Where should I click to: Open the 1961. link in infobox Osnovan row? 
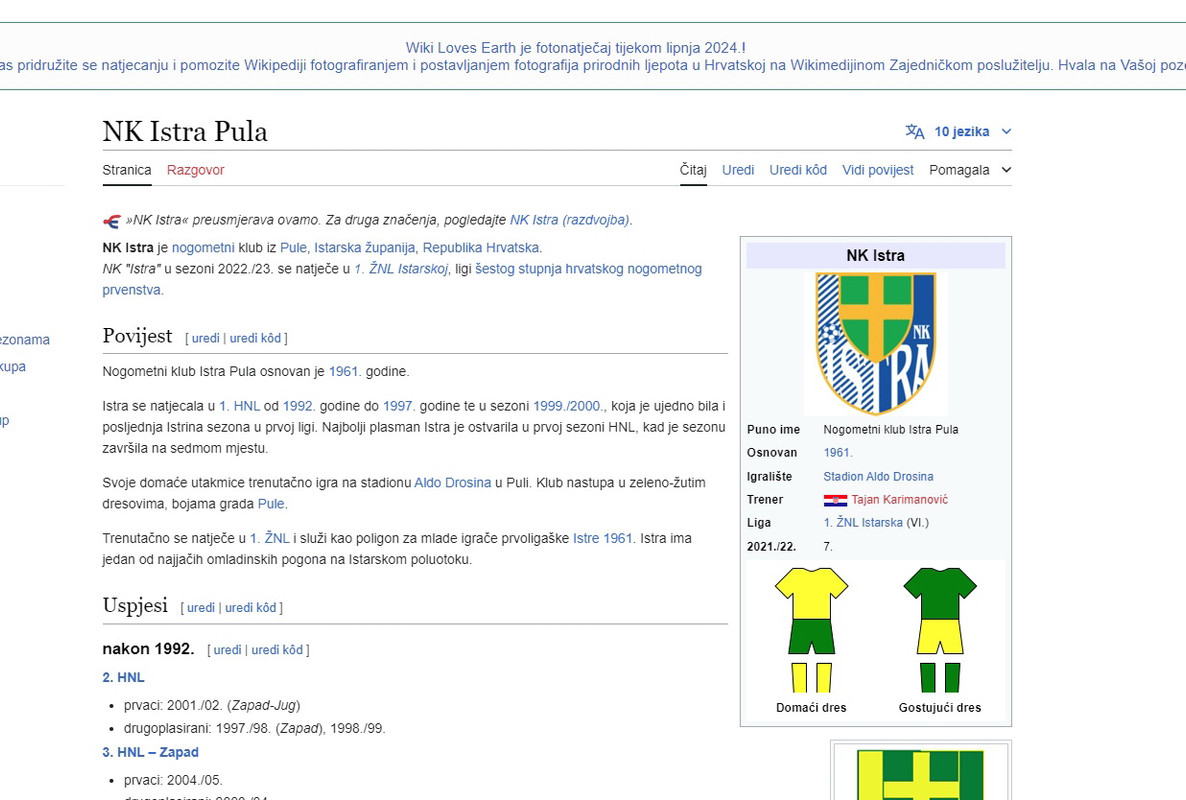click(838, 453)
